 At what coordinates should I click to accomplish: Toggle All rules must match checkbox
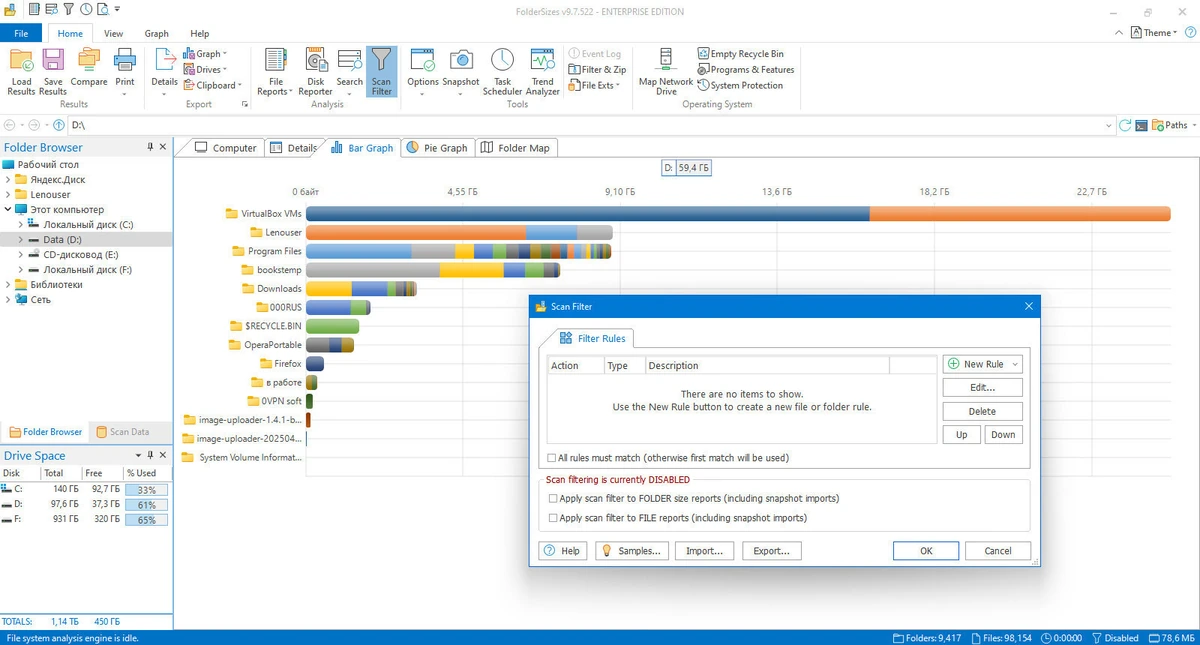click(552, 458)
